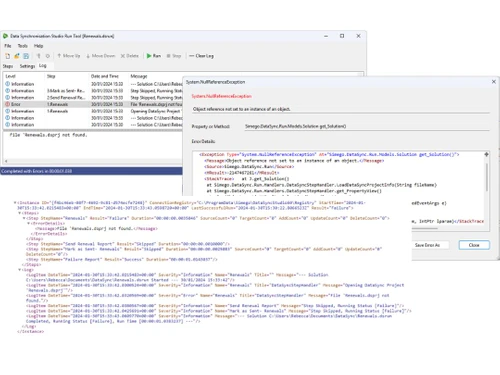Viewport: 500px width, 375px height.
Task: Select the '2.Send Renewal Re...' log row
Action: point(94,98)
